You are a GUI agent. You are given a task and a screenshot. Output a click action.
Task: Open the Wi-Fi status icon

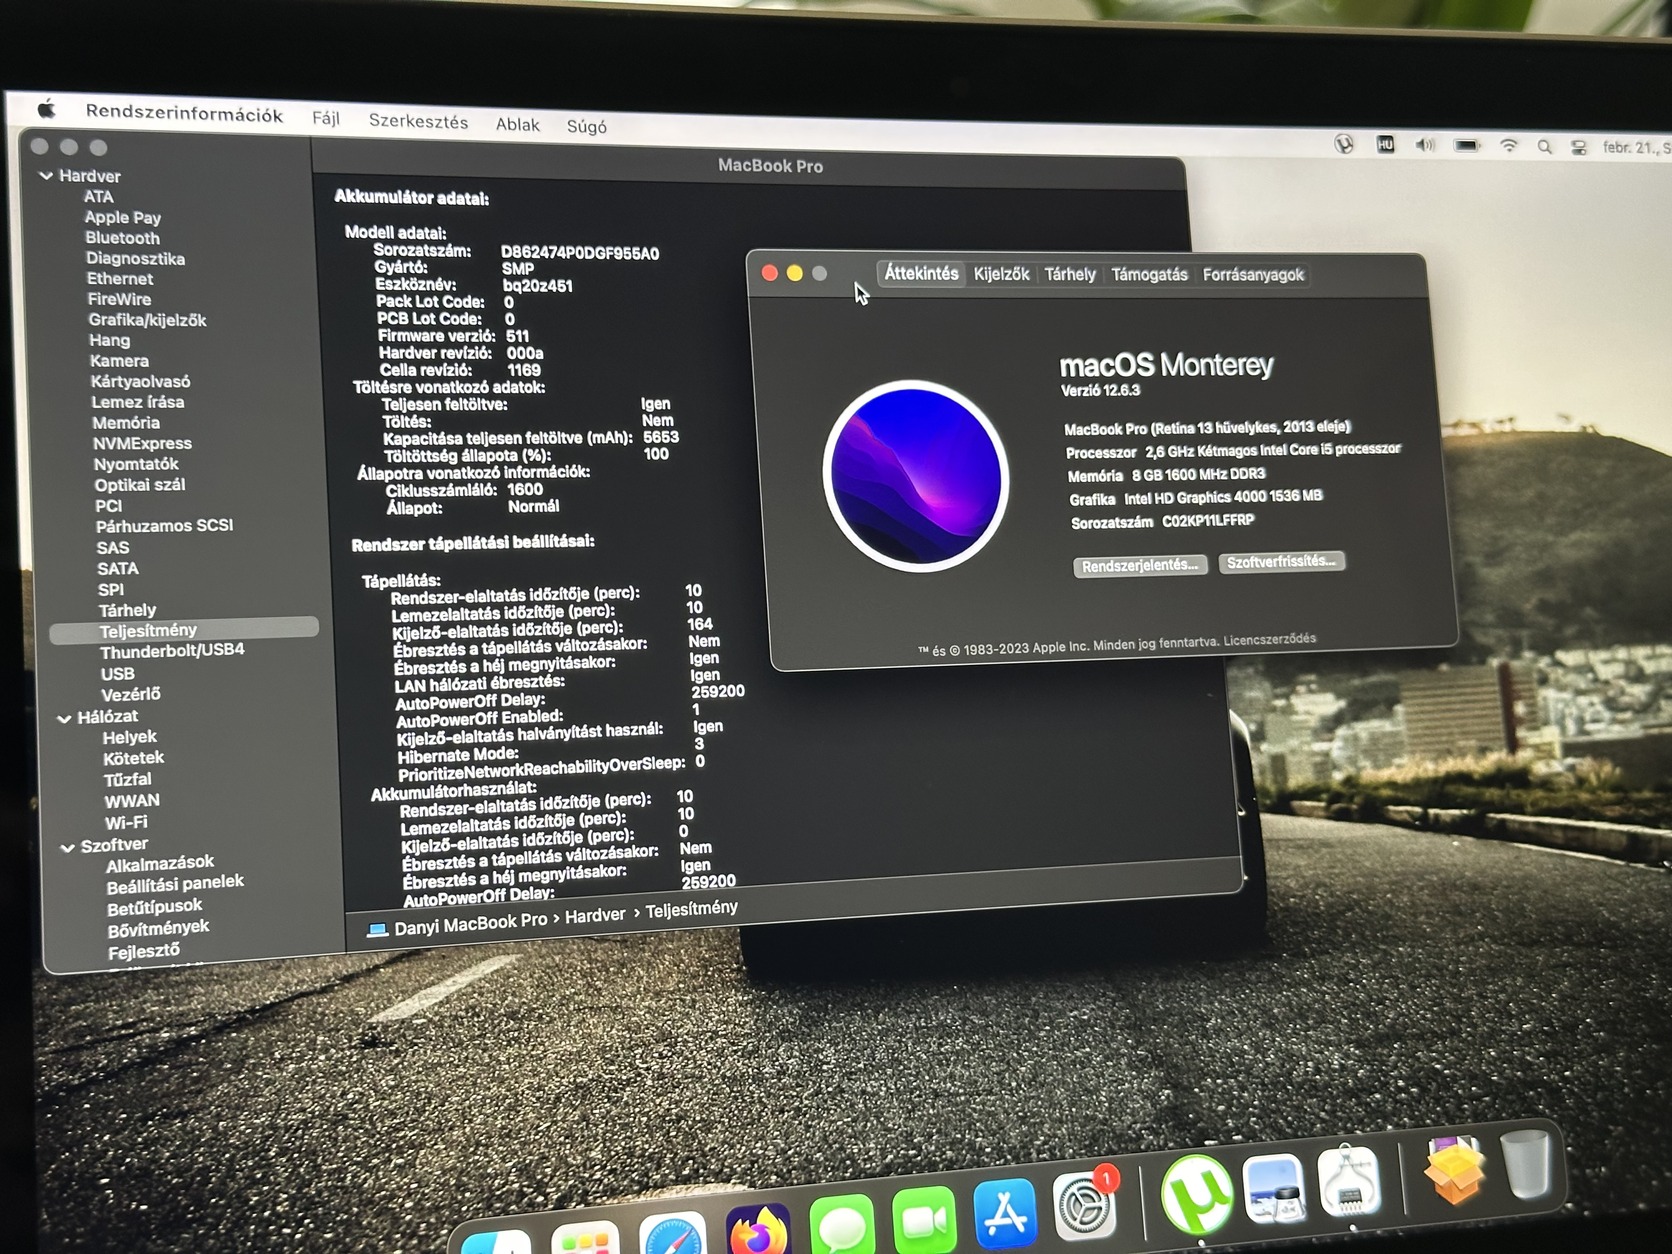tap(1509, 146)
